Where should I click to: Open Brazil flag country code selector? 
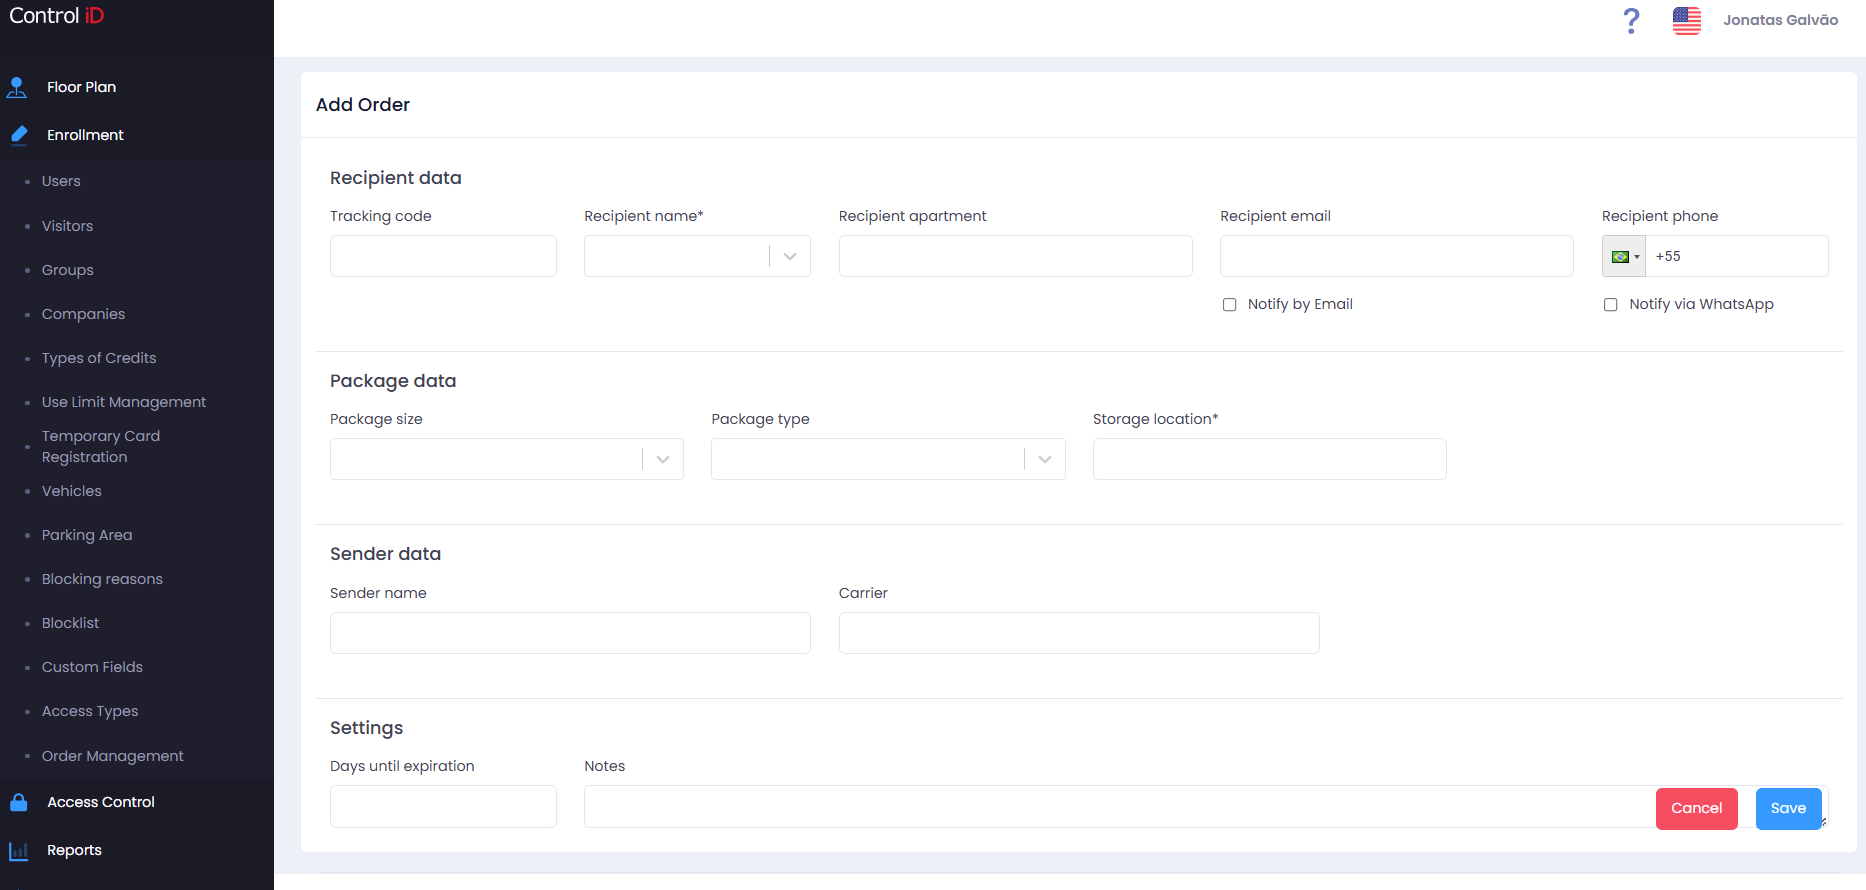point(1624,257)
